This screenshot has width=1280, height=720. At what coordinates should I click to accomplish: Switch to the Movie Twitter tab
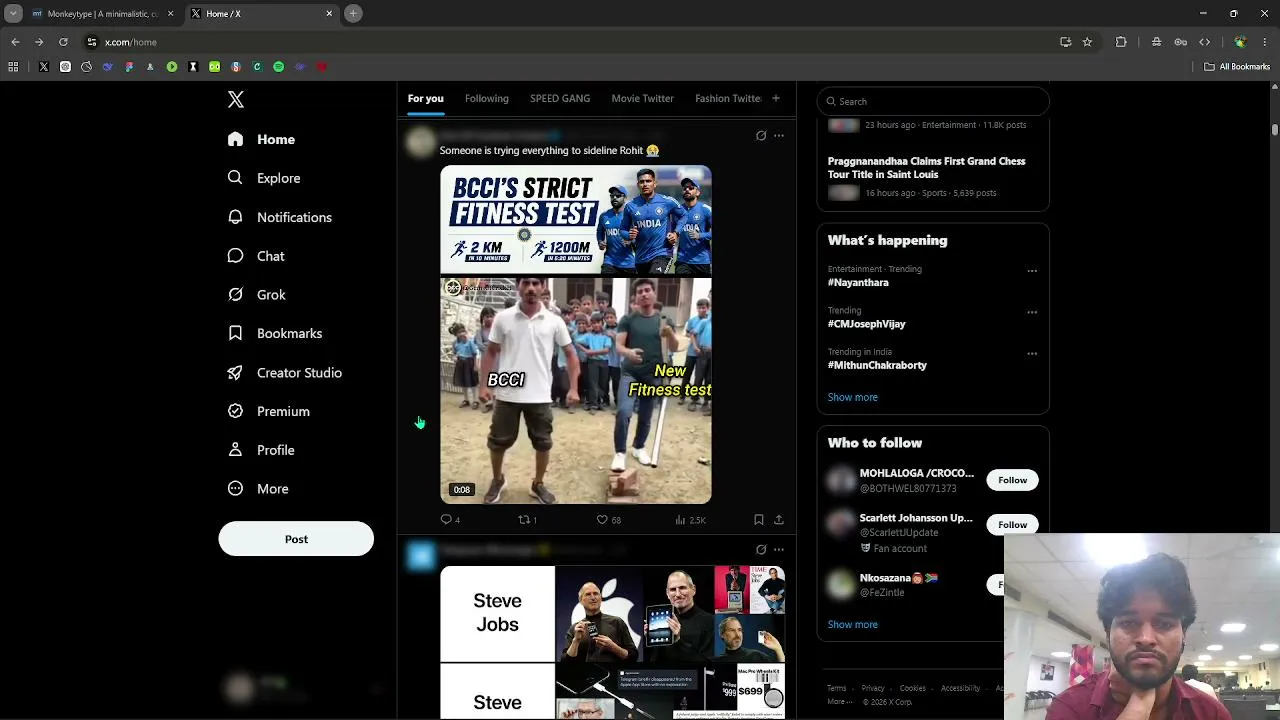(x=643, y=98)
